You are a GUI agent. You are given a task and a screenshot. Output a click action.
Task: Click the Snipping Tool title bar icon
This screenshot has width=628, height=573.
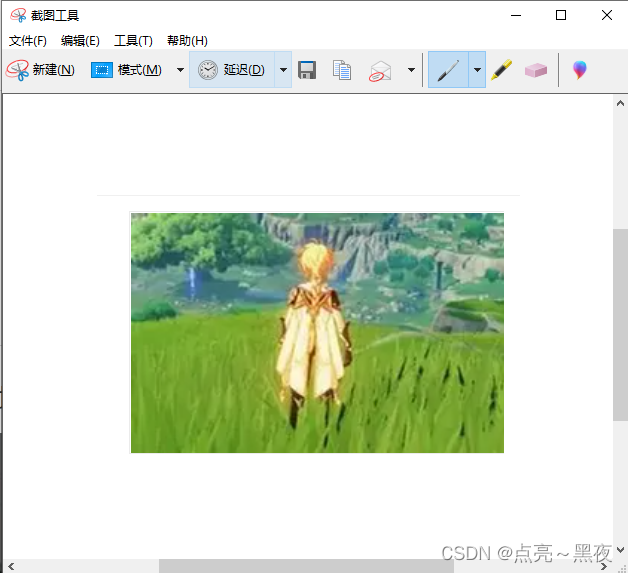[x=18, y=15]
